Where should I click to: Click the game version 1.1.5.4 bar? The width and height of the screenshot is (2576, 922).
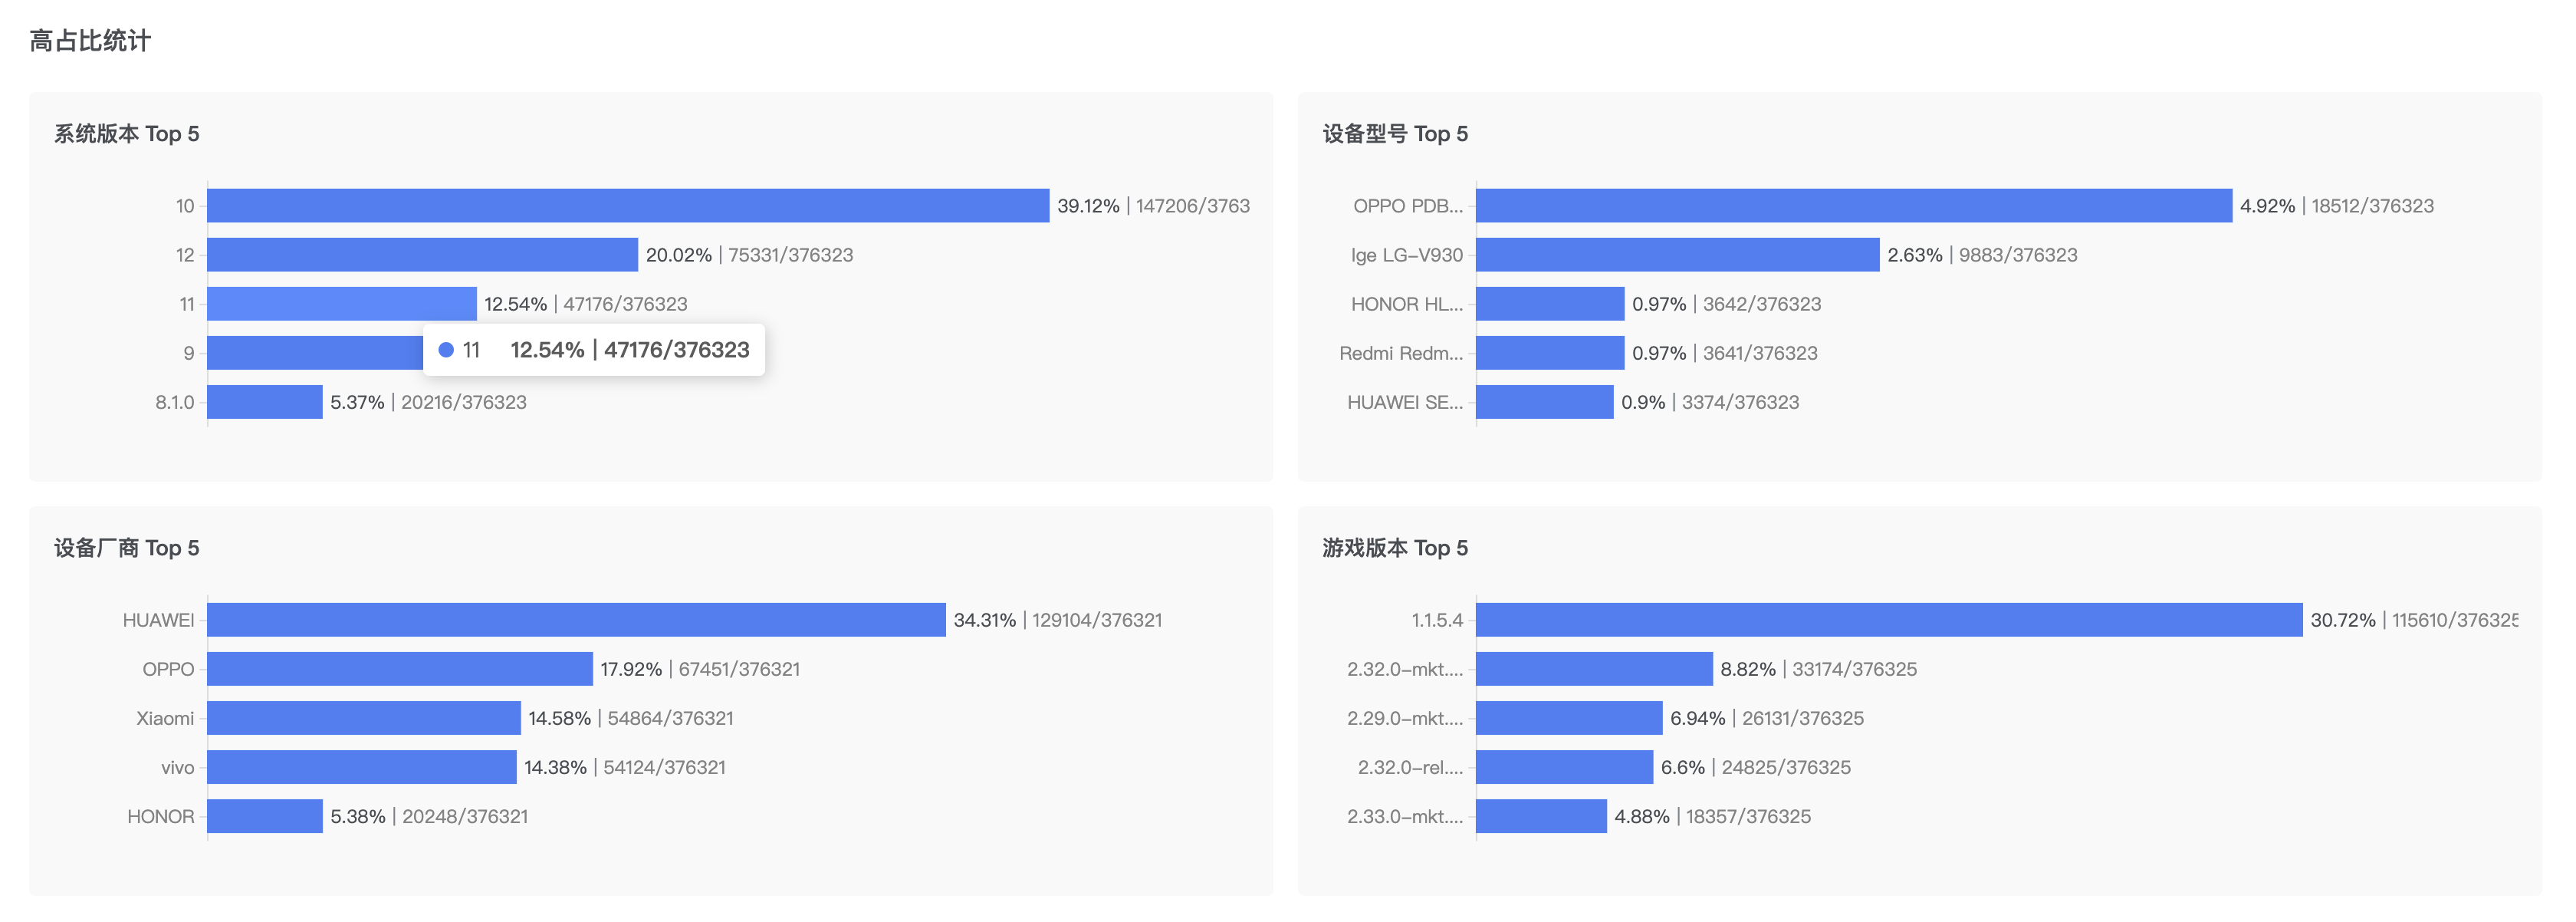click(1888, 619)
